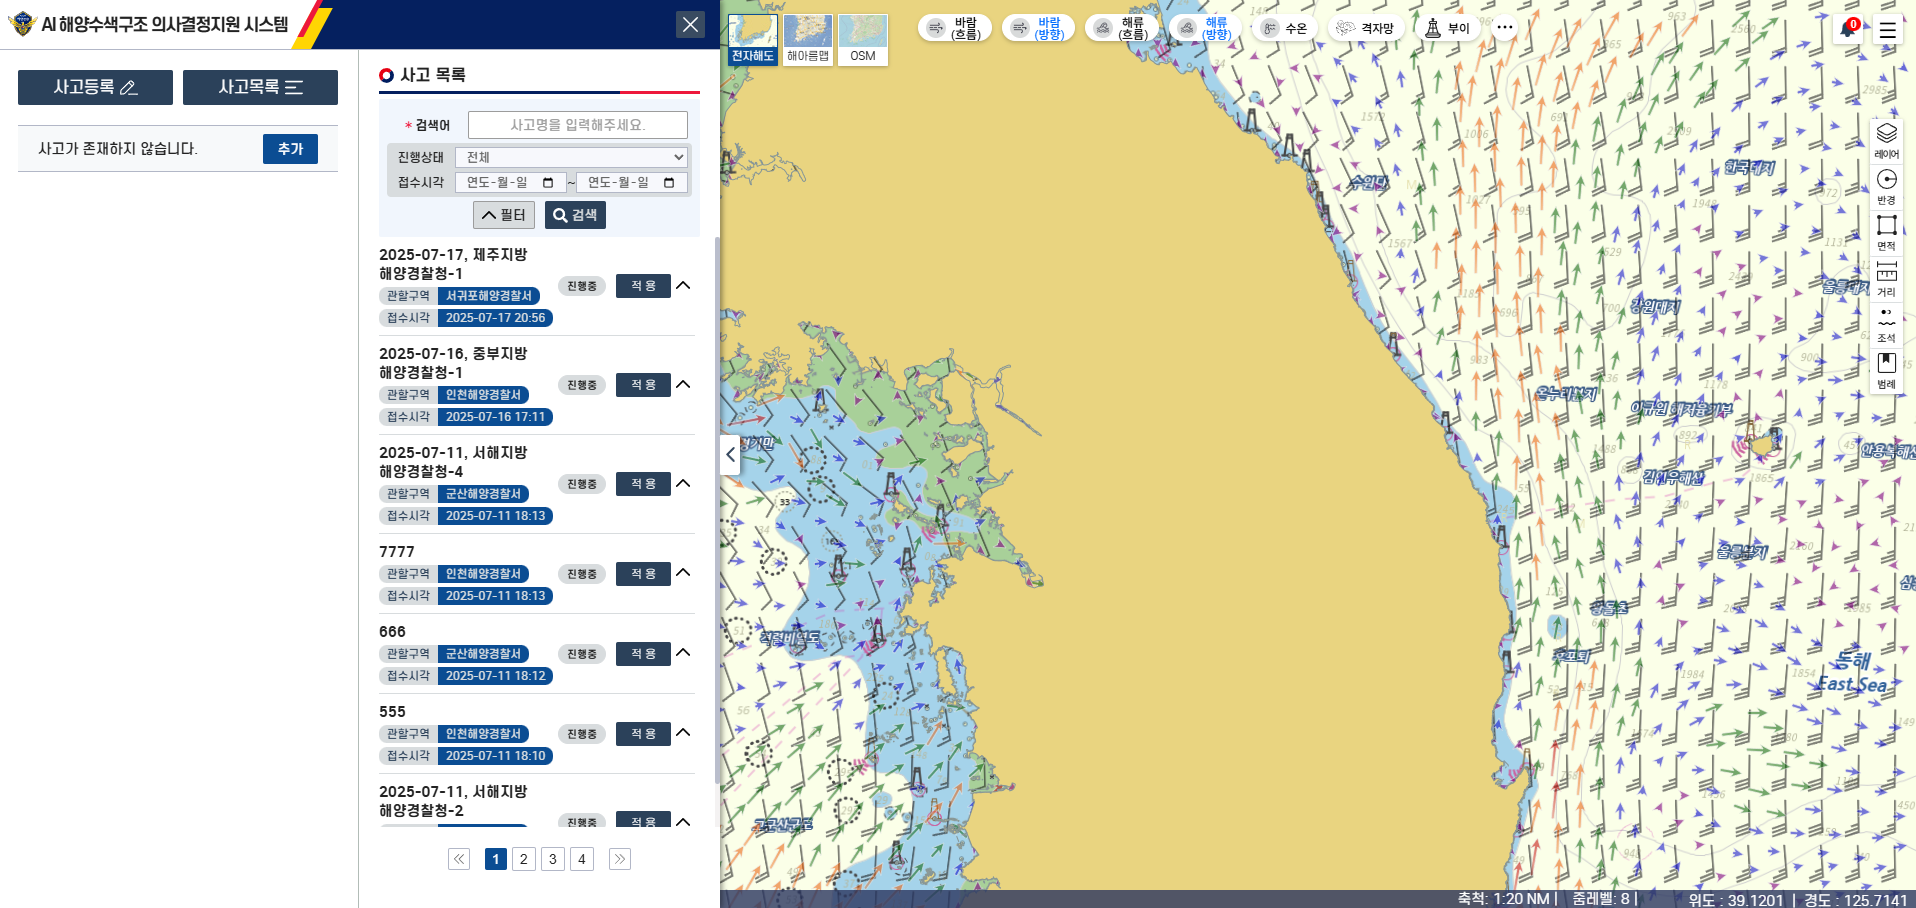Switch base map to OSM
1916x908 pixels.
click(862, 40)
